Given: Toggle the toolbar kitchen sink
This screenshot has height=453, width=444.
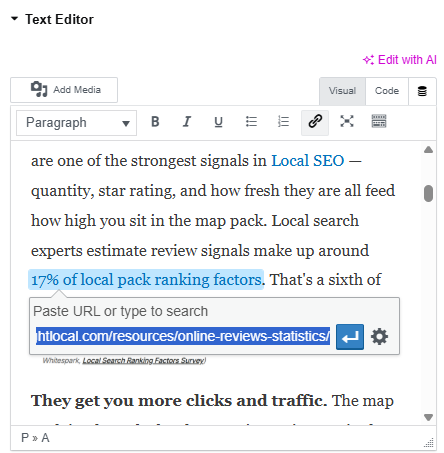Looking at the screenshot, I should pos(379,122).
